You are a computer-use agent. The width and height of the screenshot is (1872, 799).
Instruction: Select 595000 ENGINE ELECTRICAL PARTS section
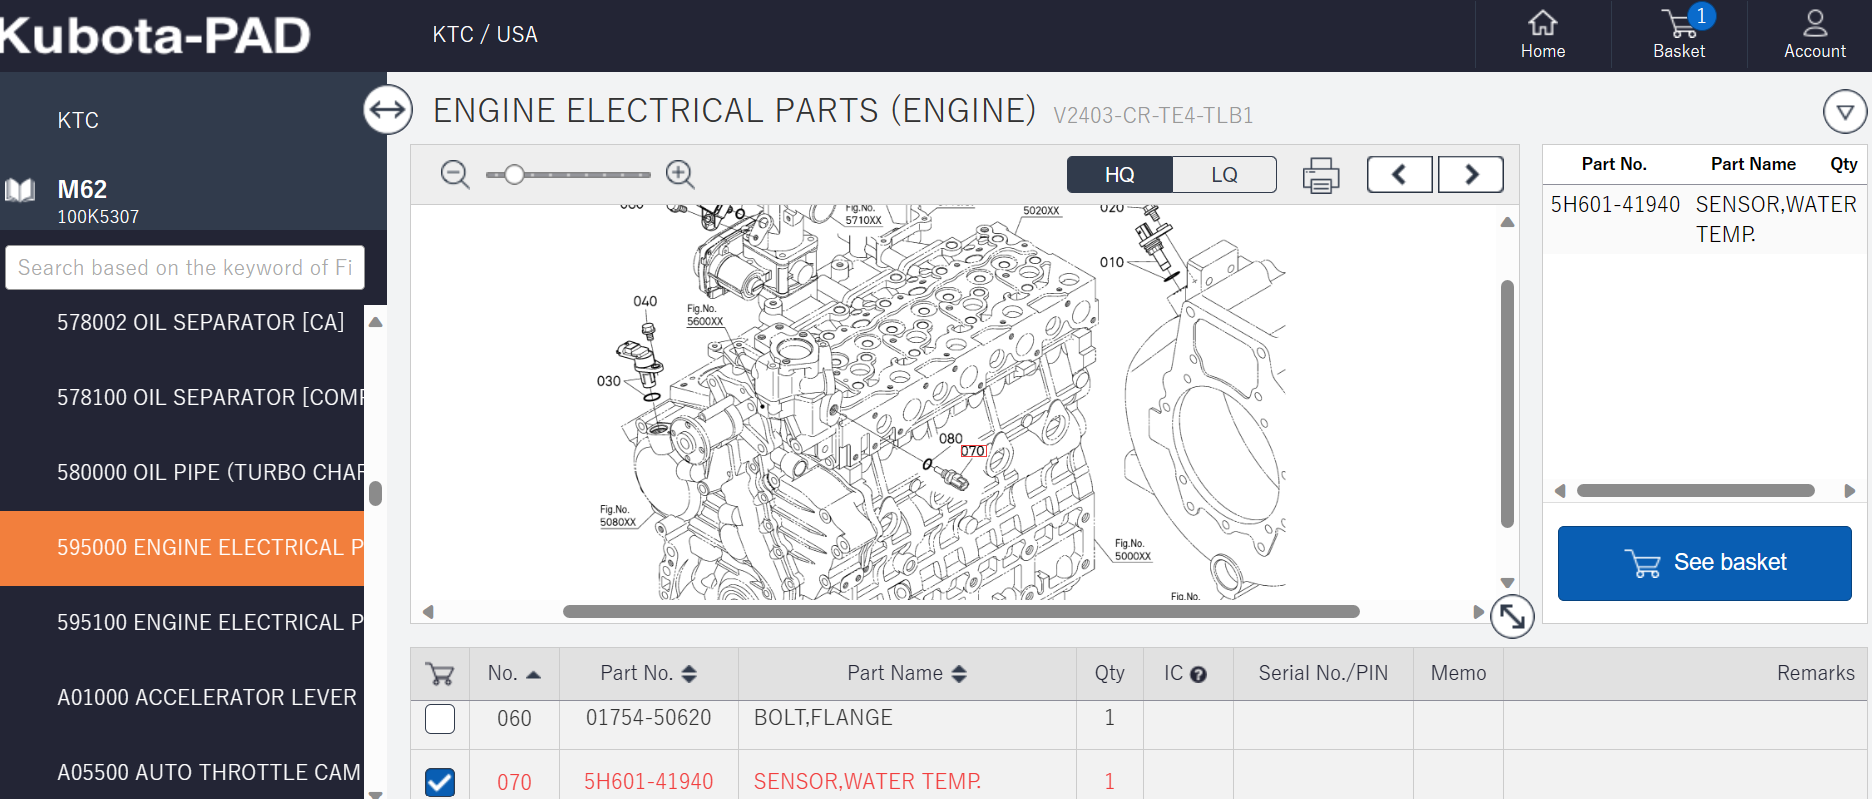[182, 548]
